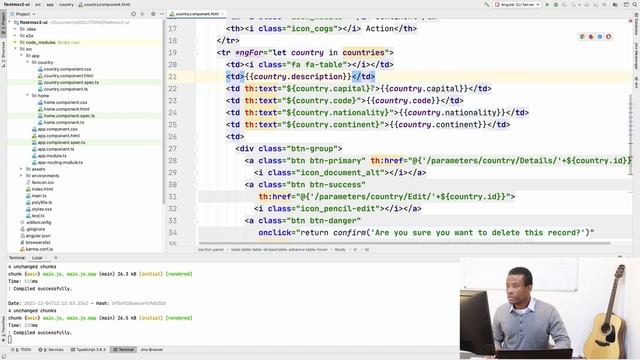Click line number 21 in the gutter
The width and height of the screenshot is (640, 360).
[172, 77]
